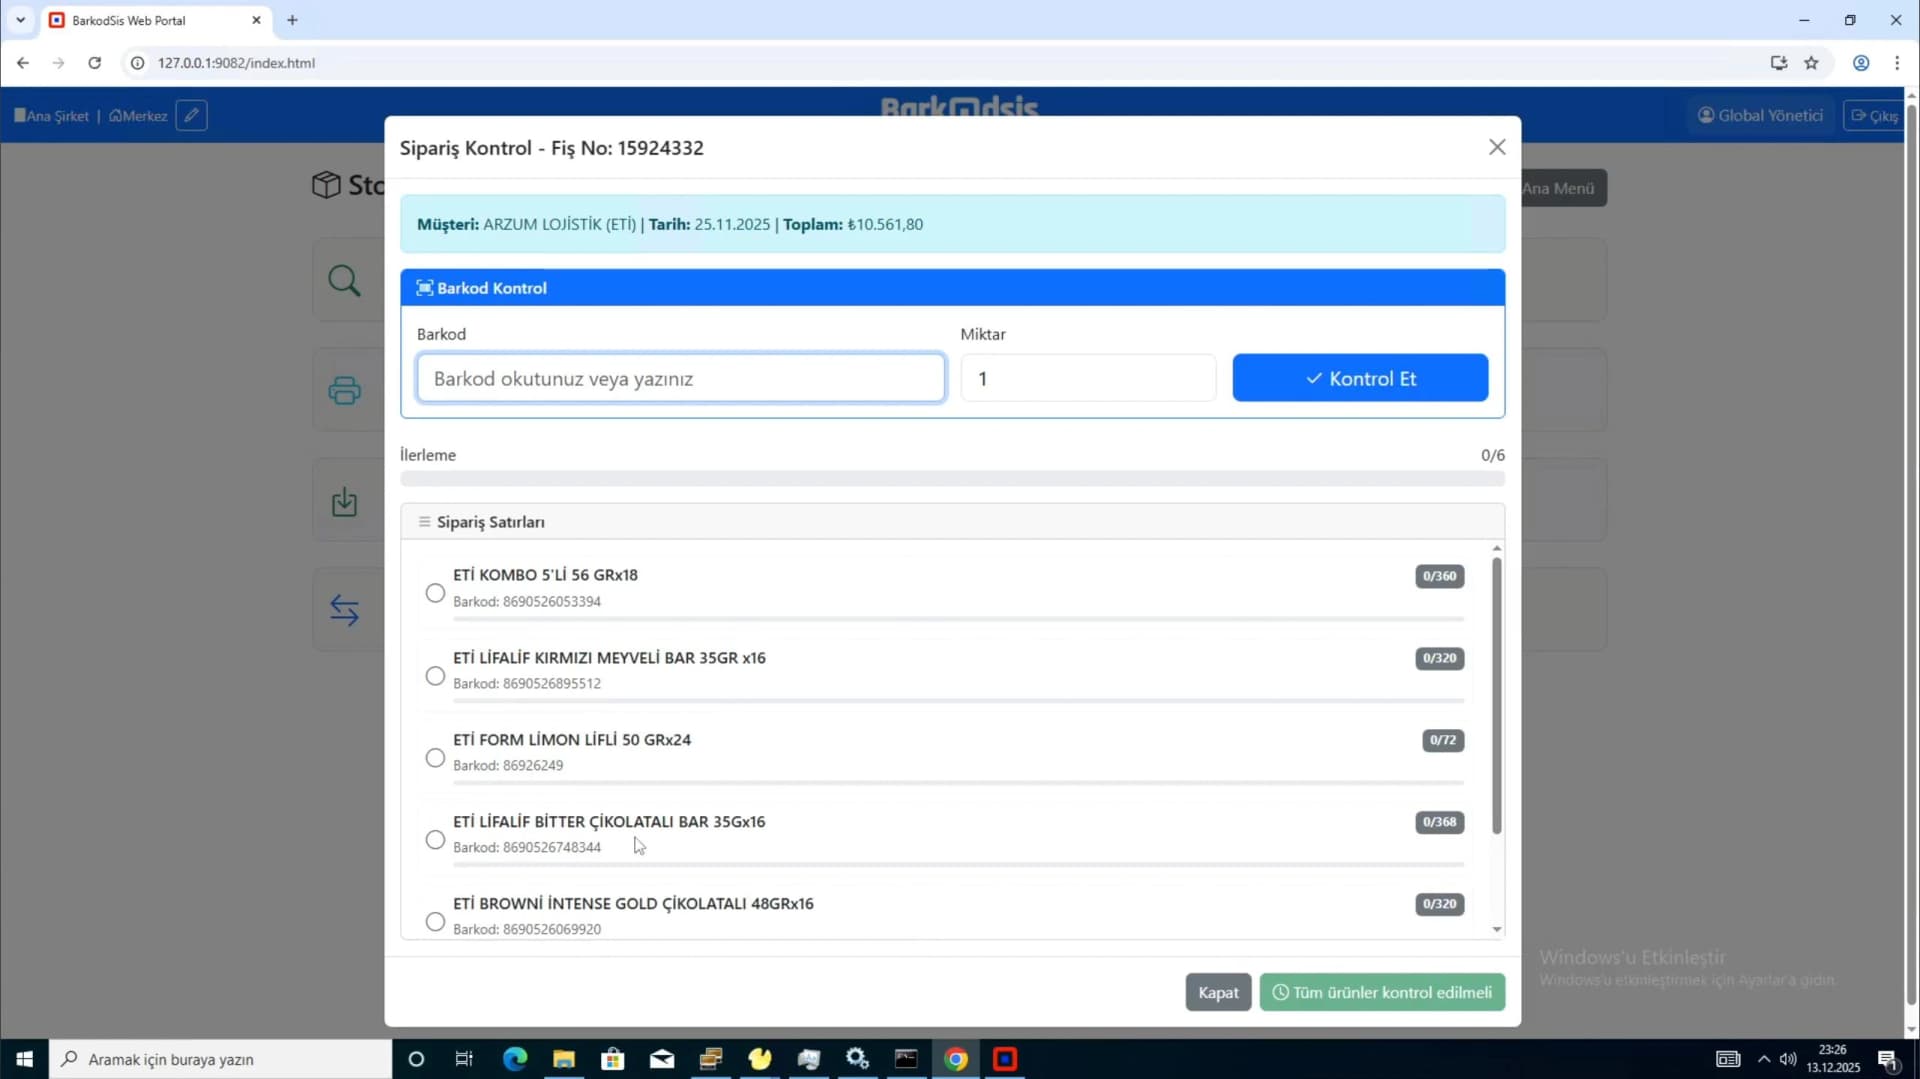Viewport: 1920px width, 1079px height.
Task: Click the Miktar quantity field
Action: [1088, 378]
